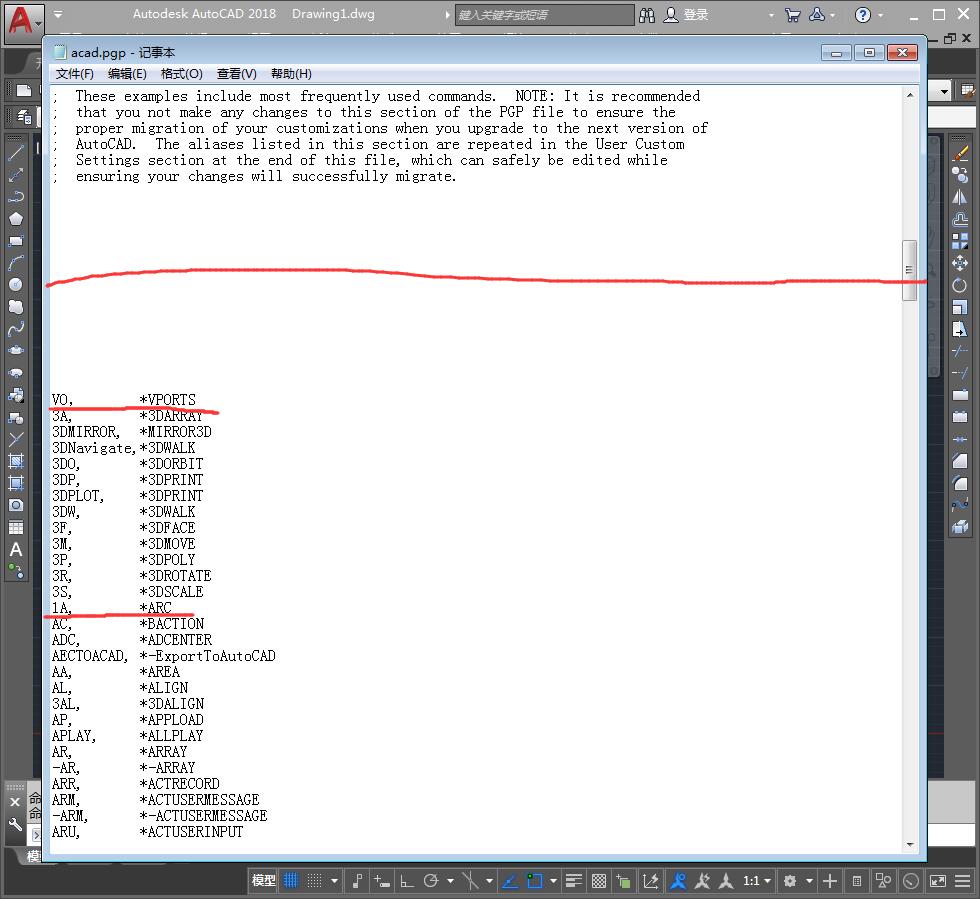Click the Erase tool in the modify toolbar
The height and width of the screenshot is (899, 980).
point(960,153)
